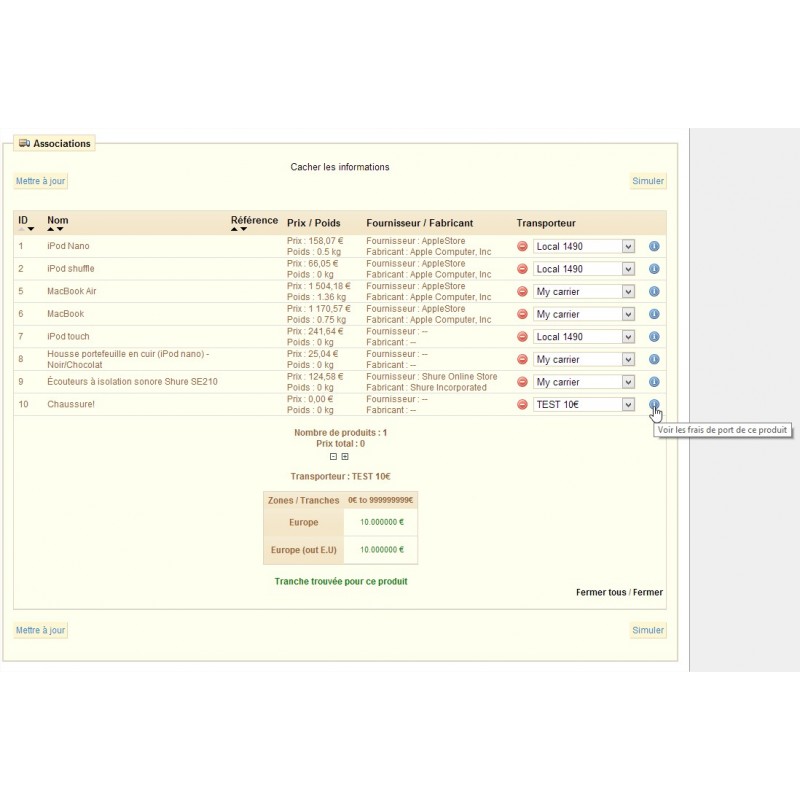Sort the Nom column ascending

click(51, 230)
